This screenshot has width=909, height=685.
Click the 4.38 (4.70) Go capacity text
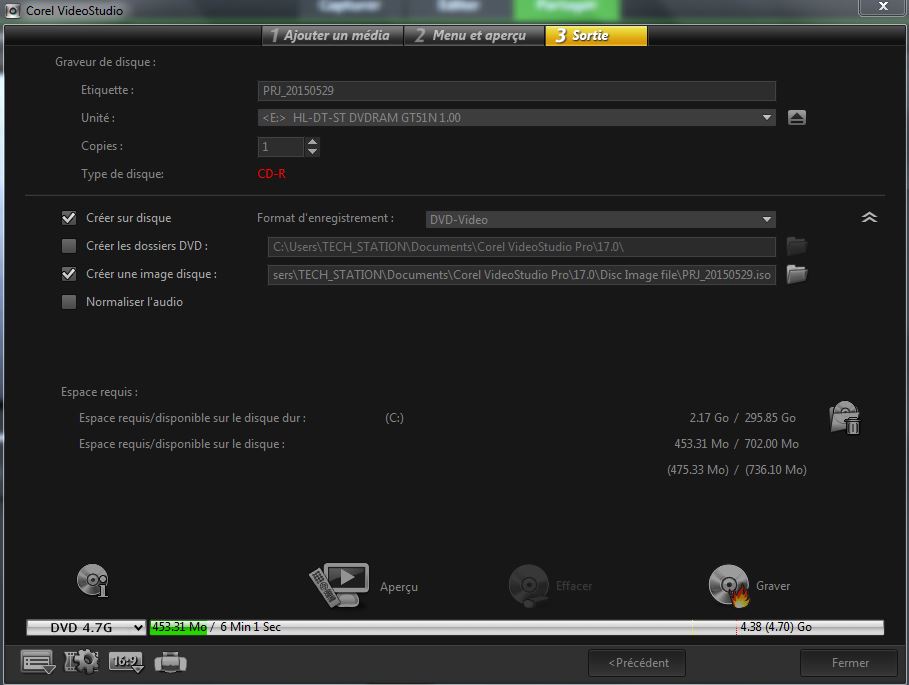pos(776,626)
